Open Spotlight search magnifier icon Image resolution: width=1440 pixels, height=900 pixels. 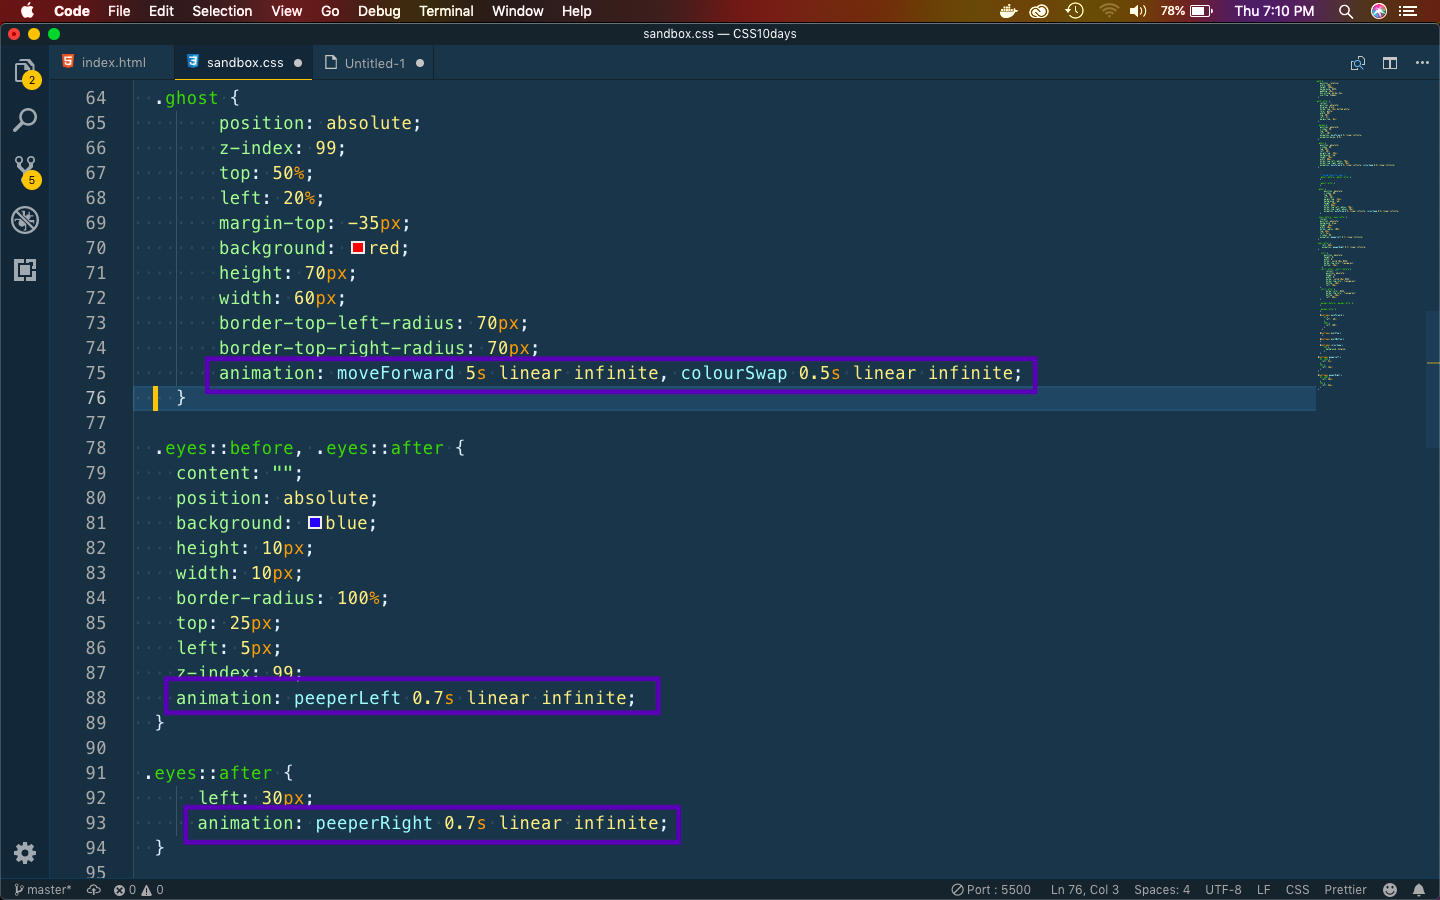point(1346,11)
